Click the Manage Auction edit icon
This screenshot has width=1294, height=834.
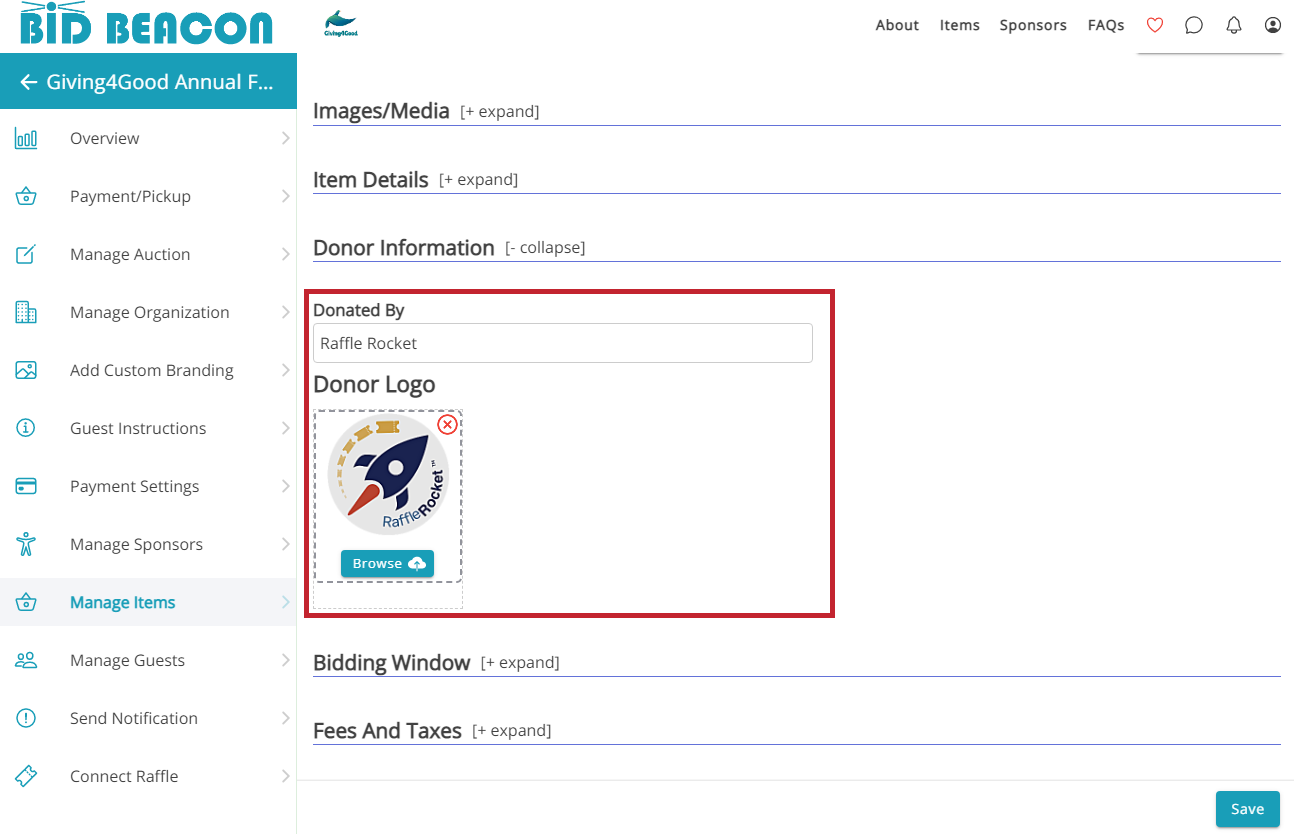26,255
